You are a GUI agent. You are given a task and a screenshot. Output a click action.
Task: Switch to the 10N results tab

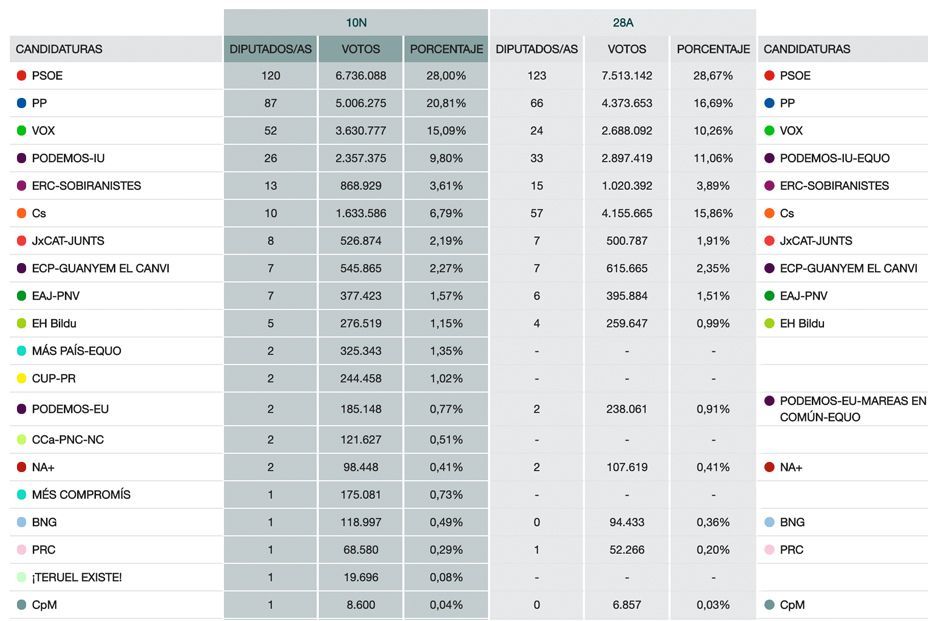355,21
